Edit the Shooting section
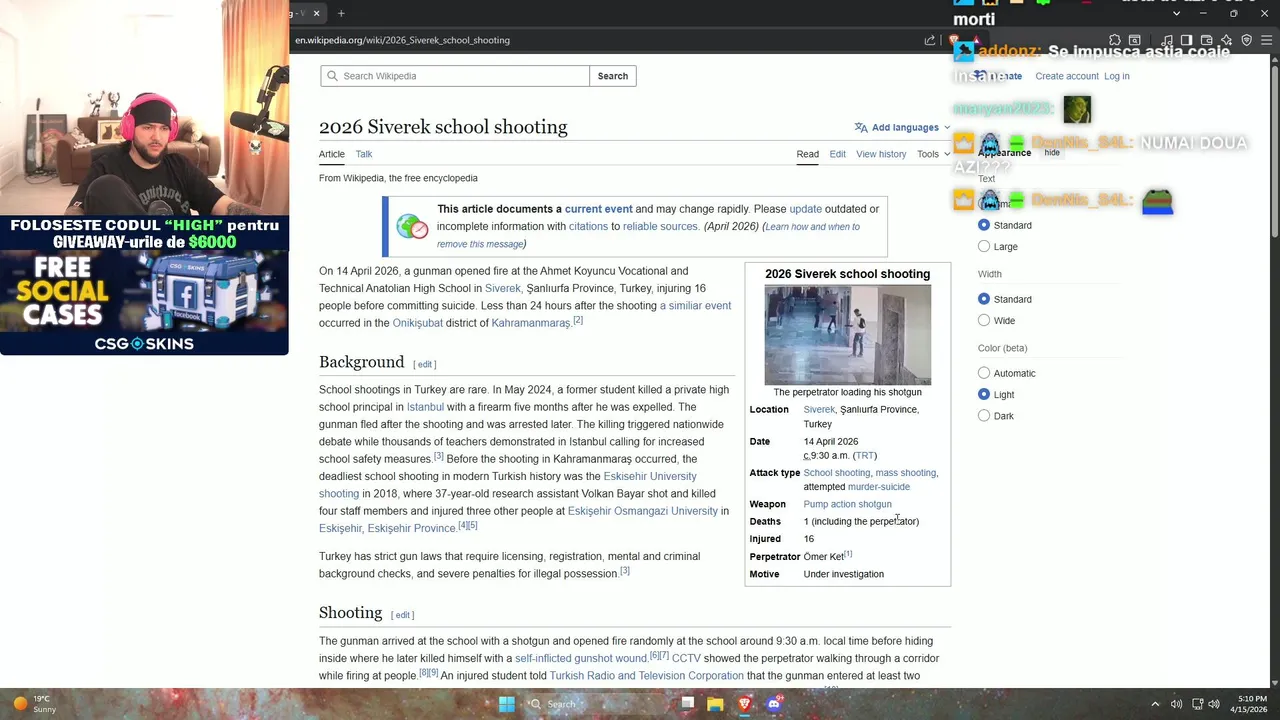This screenshot has height=720, width=1280. point(402,615)
